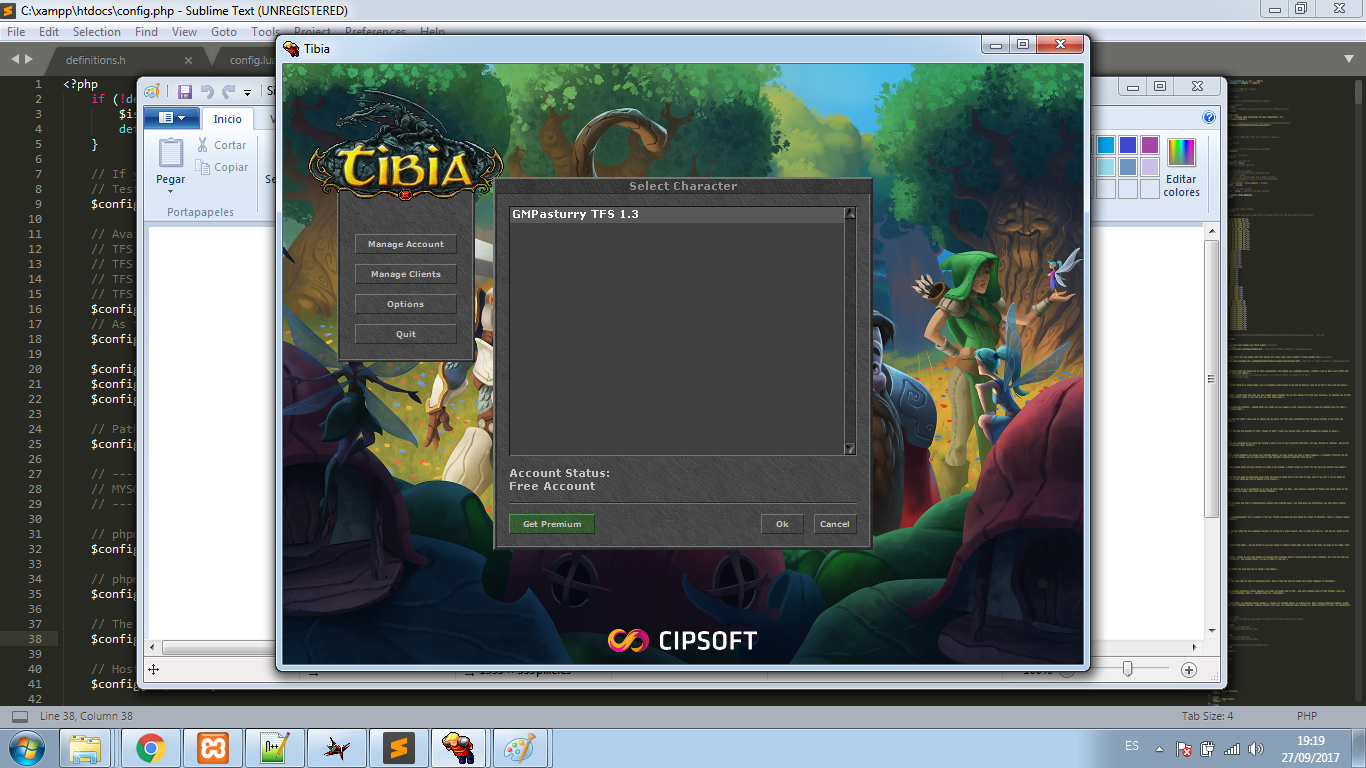
Task: Open Find menu in Sublime Text
Action: (x=146, y=32)
